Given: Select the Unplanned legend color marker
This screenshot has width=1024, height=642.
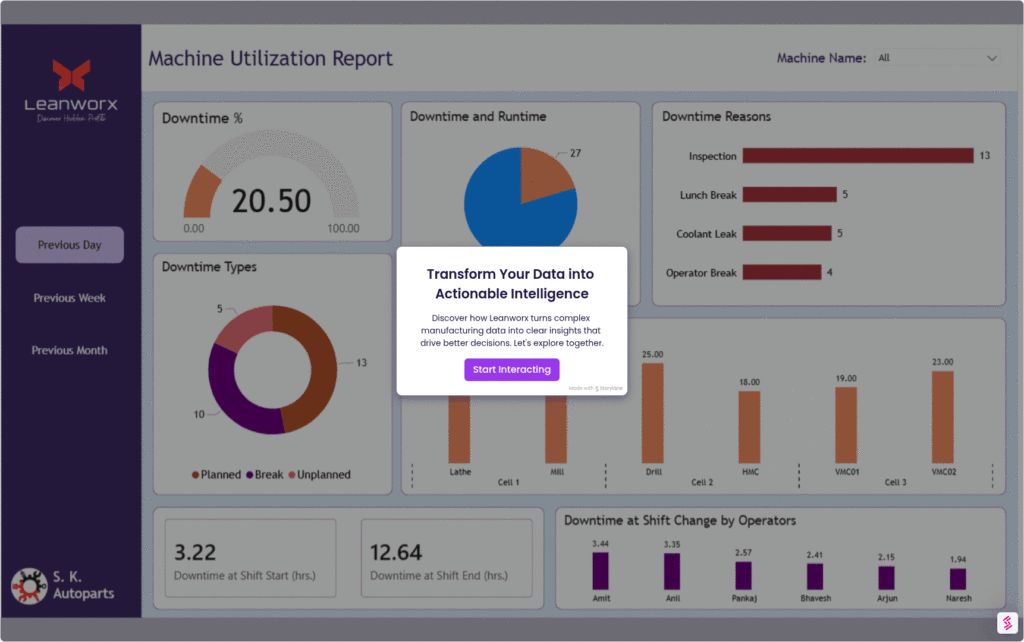Looking at the screenshot, I should point(292,475).
